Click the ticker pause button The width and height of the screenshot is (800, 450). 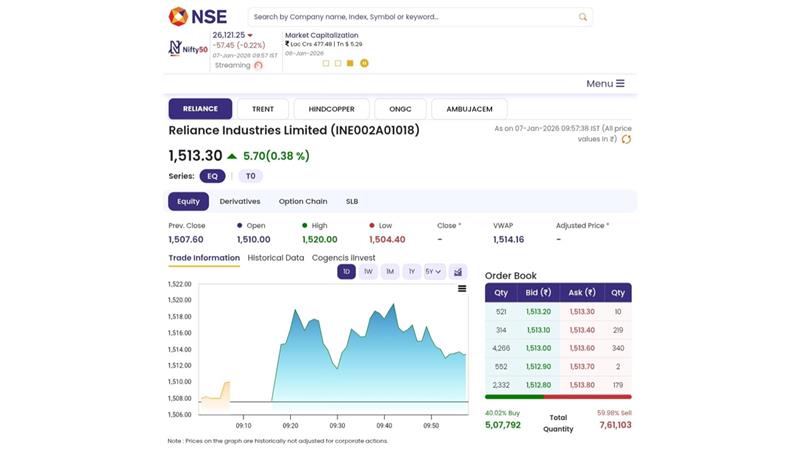pyautogui.click(x=364, y=63)
